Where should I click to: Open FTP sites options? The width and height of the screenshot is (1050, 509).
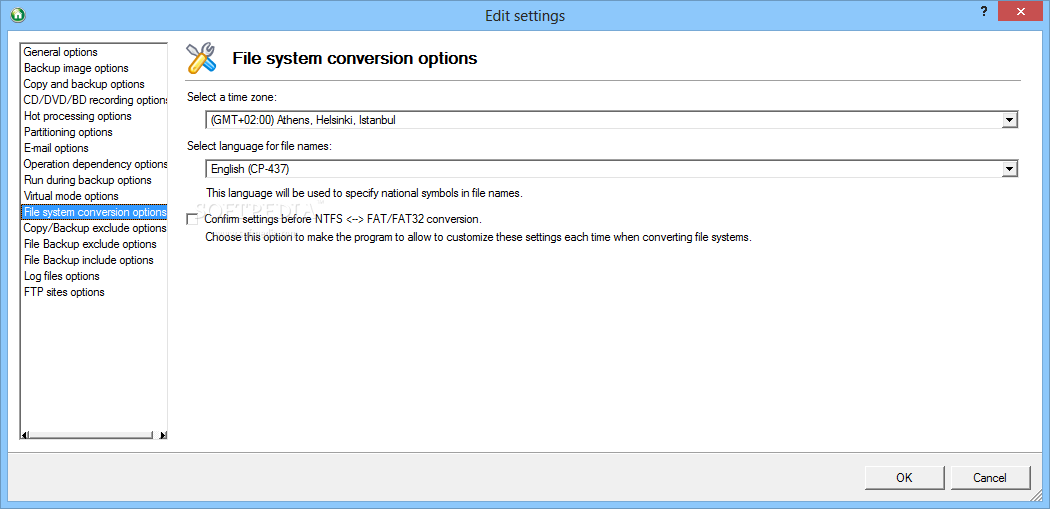click(x=94, y=292)
